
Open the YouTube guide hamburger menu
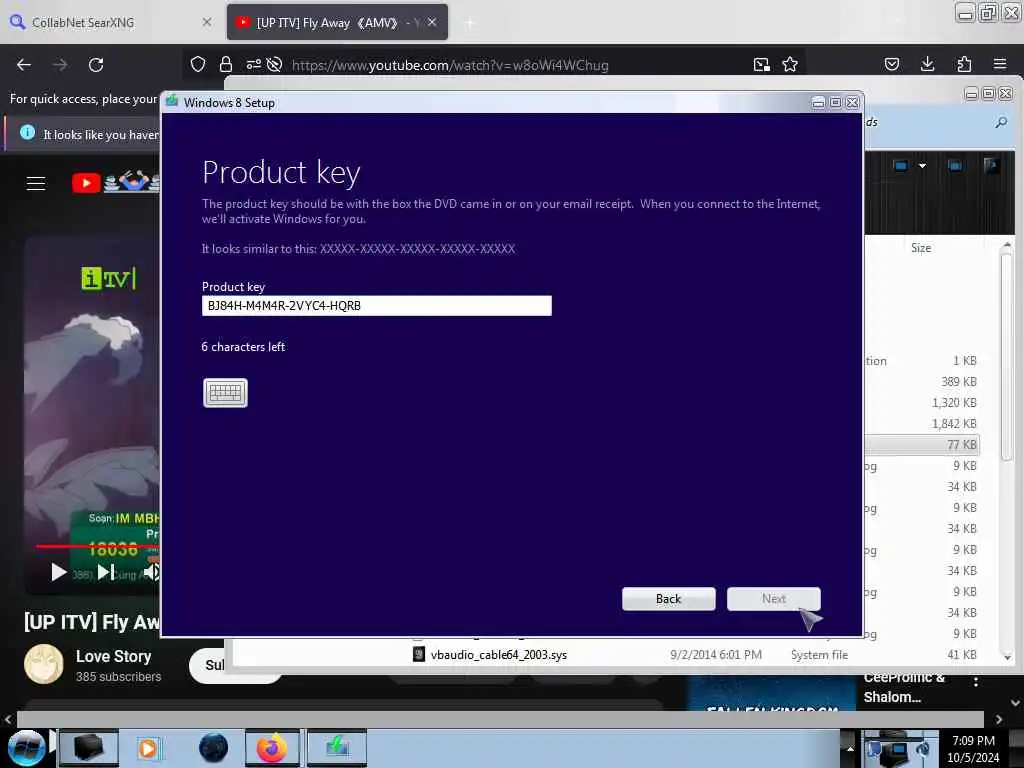tap(36, 184)
